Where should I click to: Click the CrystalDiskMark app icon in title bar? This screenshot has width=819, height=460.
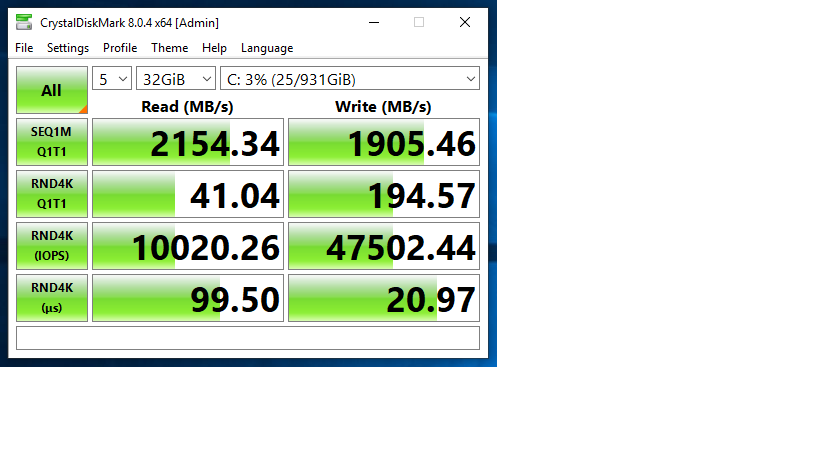(24, 22)
